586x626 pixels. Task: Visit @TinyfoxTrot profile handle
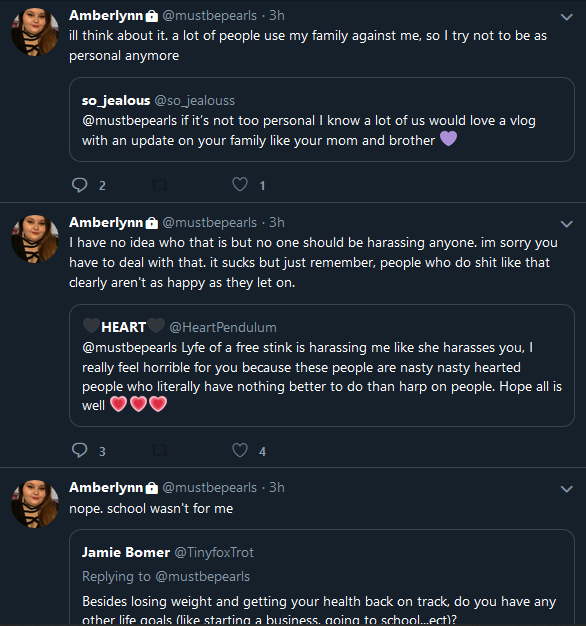214,553
